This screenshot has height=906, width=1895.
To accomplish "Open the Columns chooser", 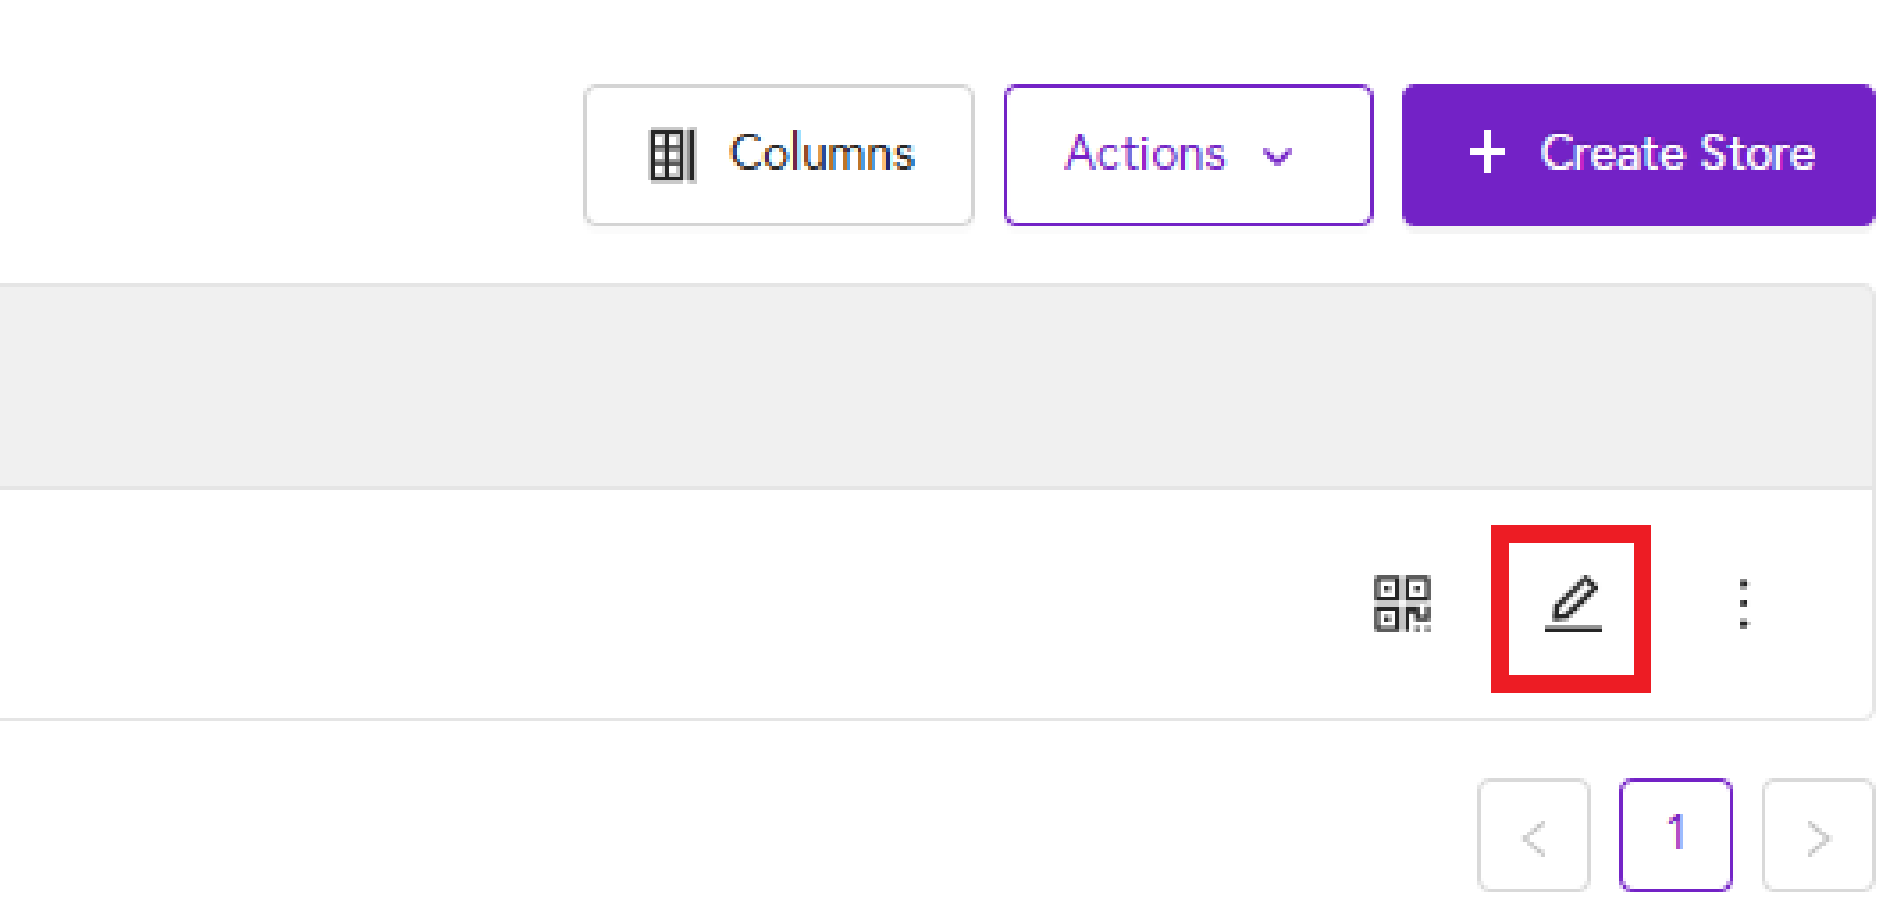I will click(x=779, y=155).
